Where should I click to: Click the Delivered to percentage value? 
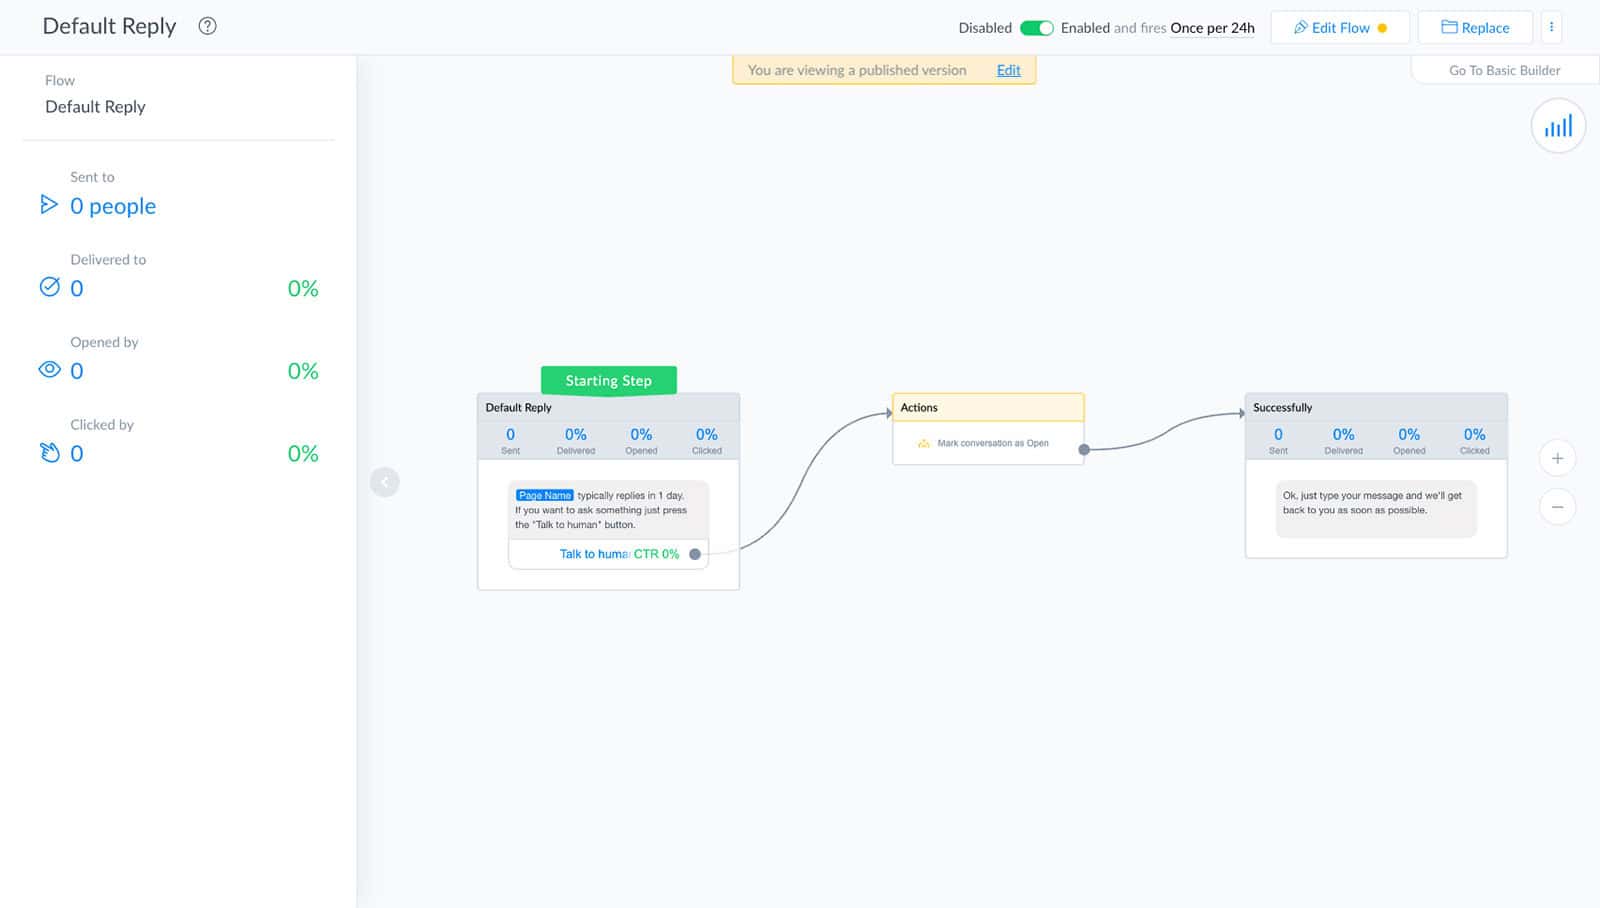point(302,288)
